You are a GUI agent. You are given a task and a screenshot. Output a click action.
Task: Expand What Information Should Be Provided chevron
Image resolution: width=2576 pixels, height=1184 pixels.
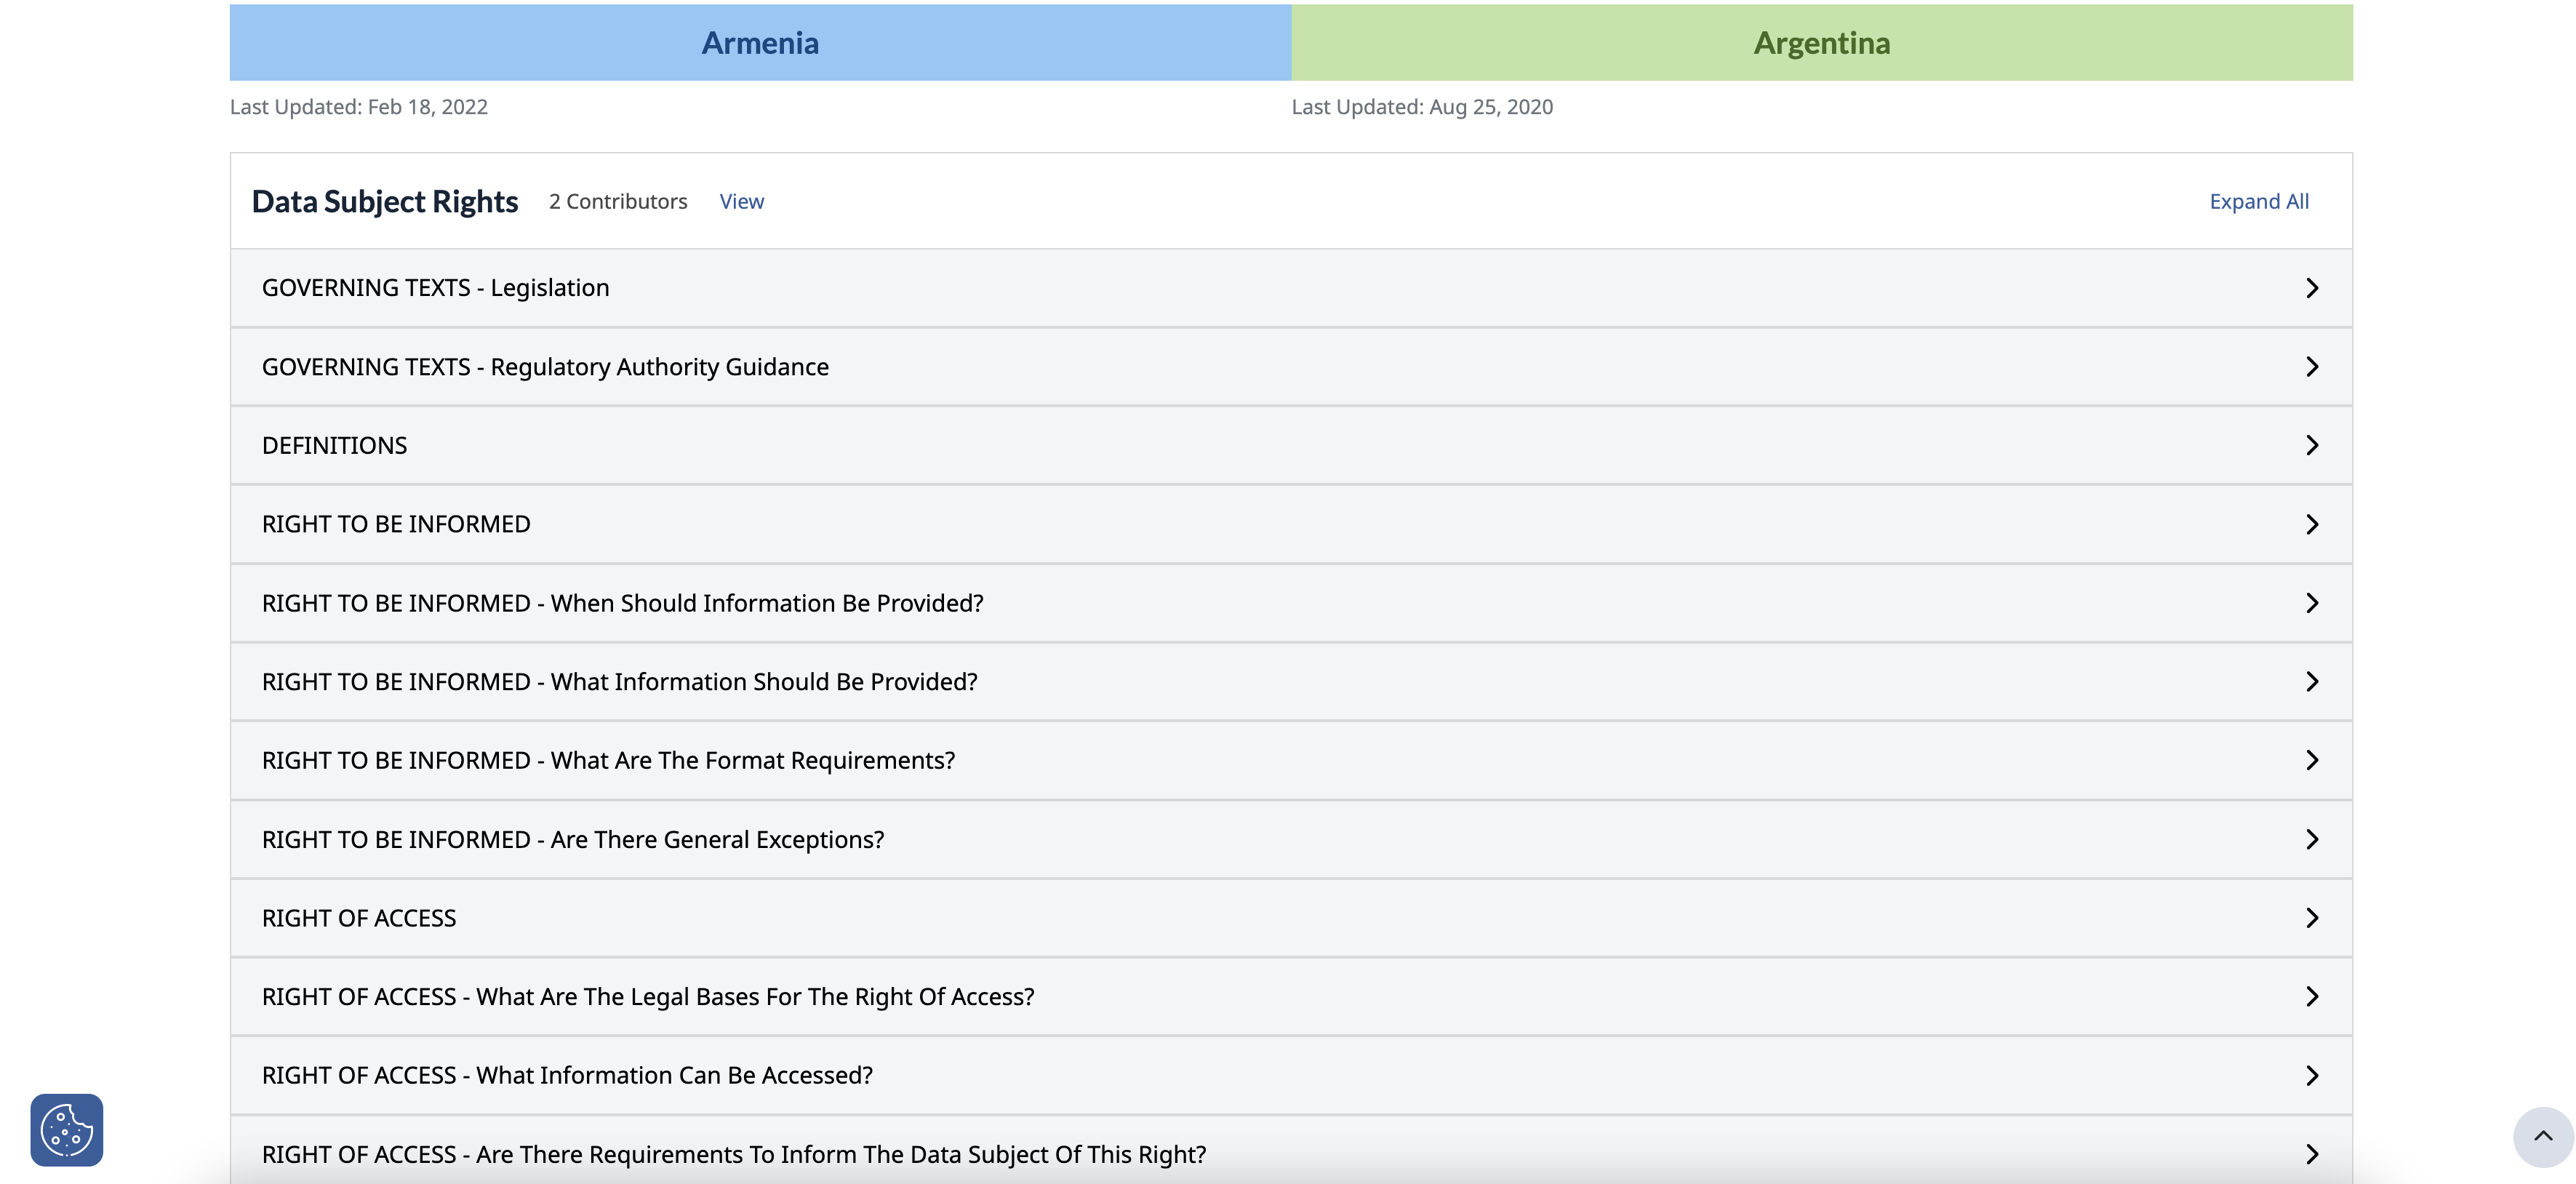click(x=2312, y=682)
